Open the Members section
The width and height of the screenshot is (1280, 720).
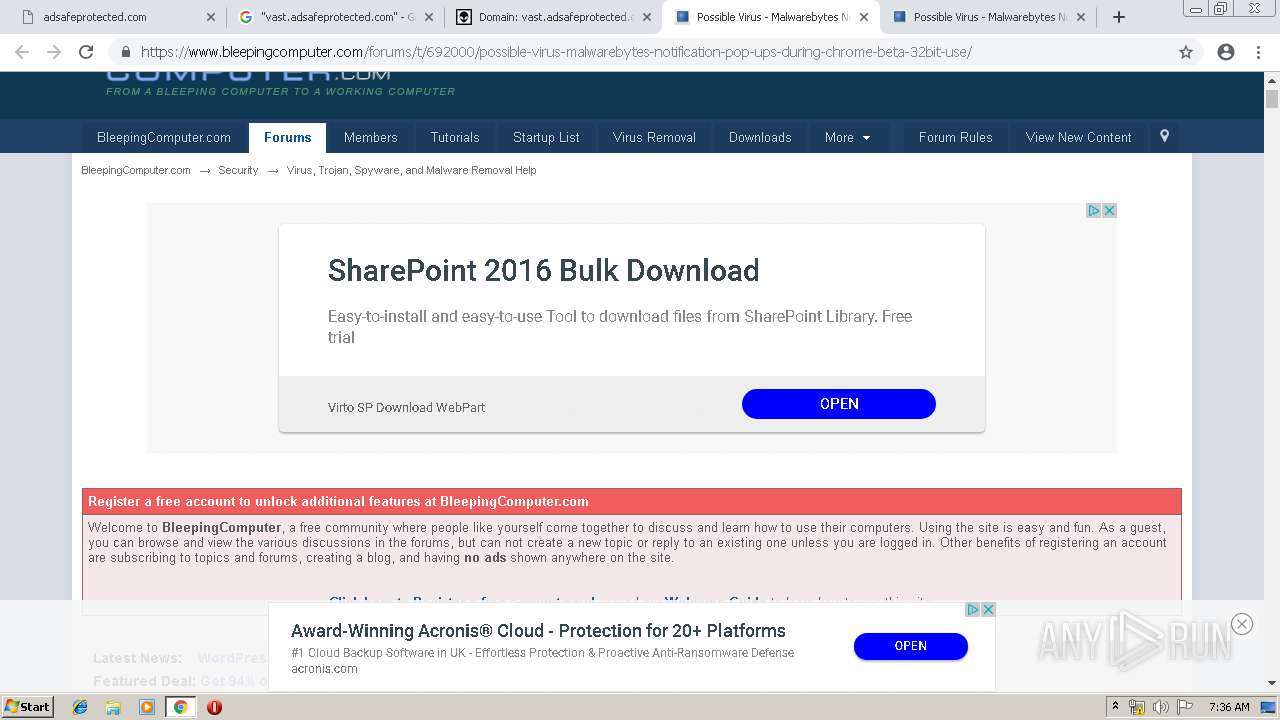[371, 137]
